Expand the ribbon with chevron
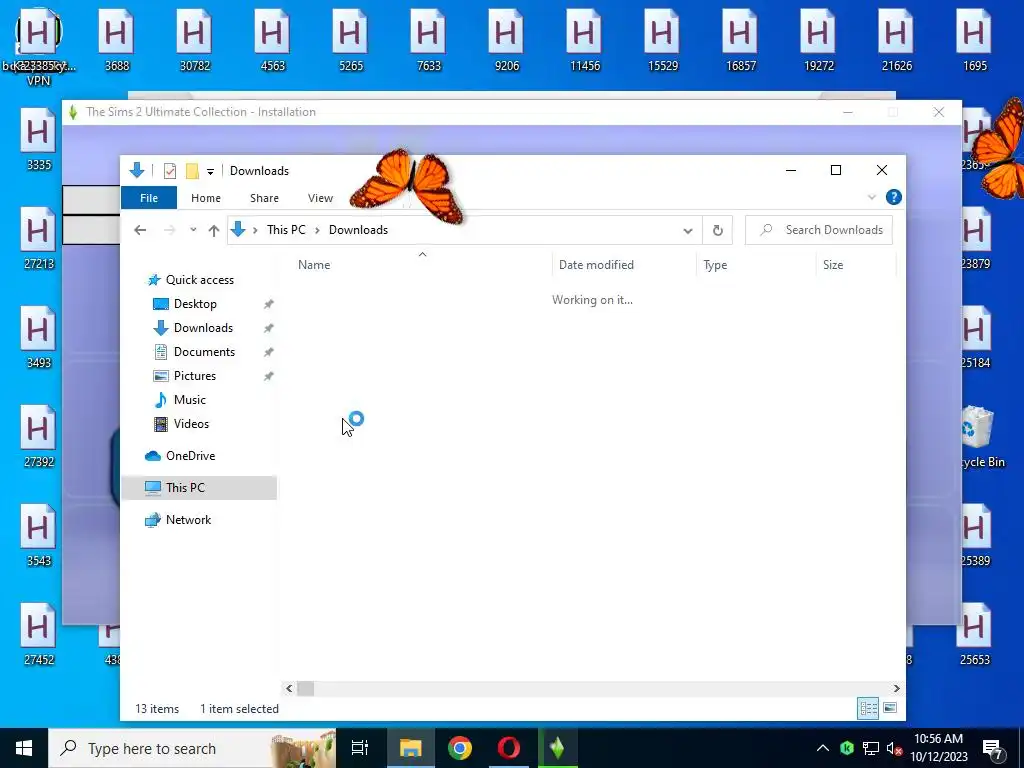 click(x=871, y=197)
